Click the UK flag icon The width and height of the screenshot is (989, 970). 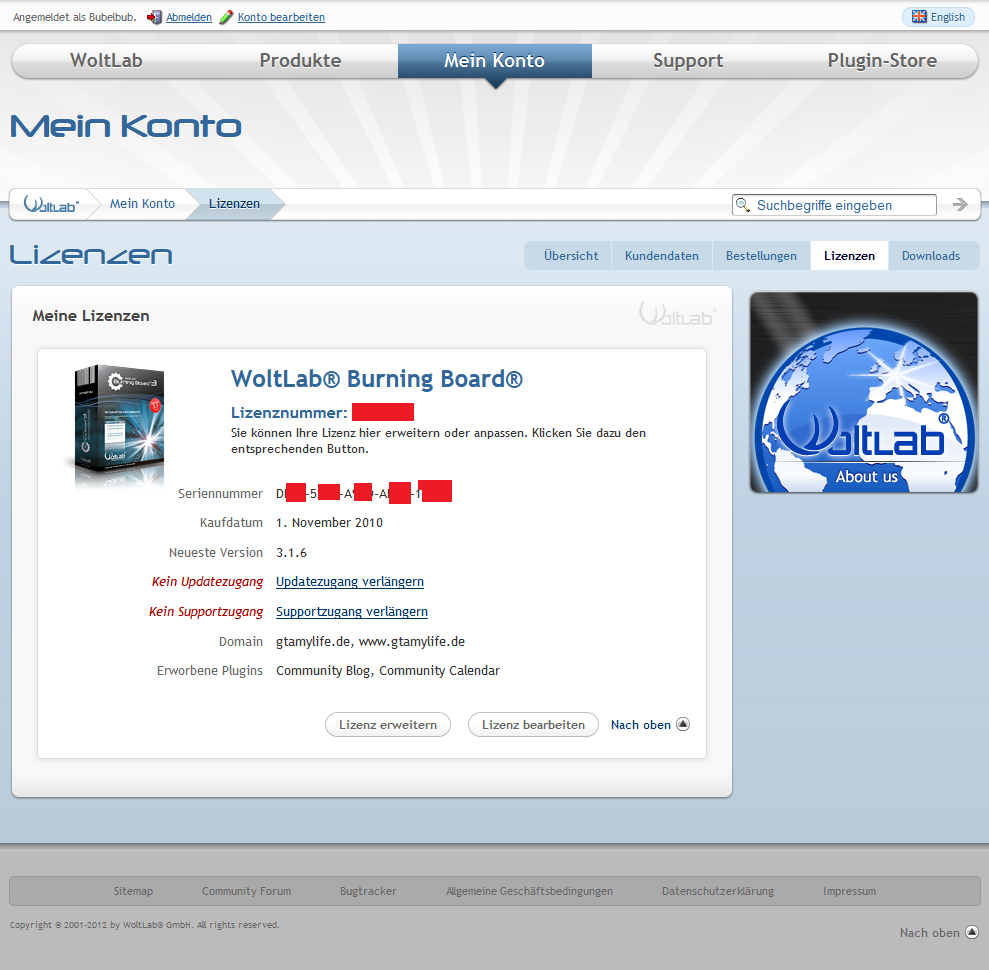(919, 16)
